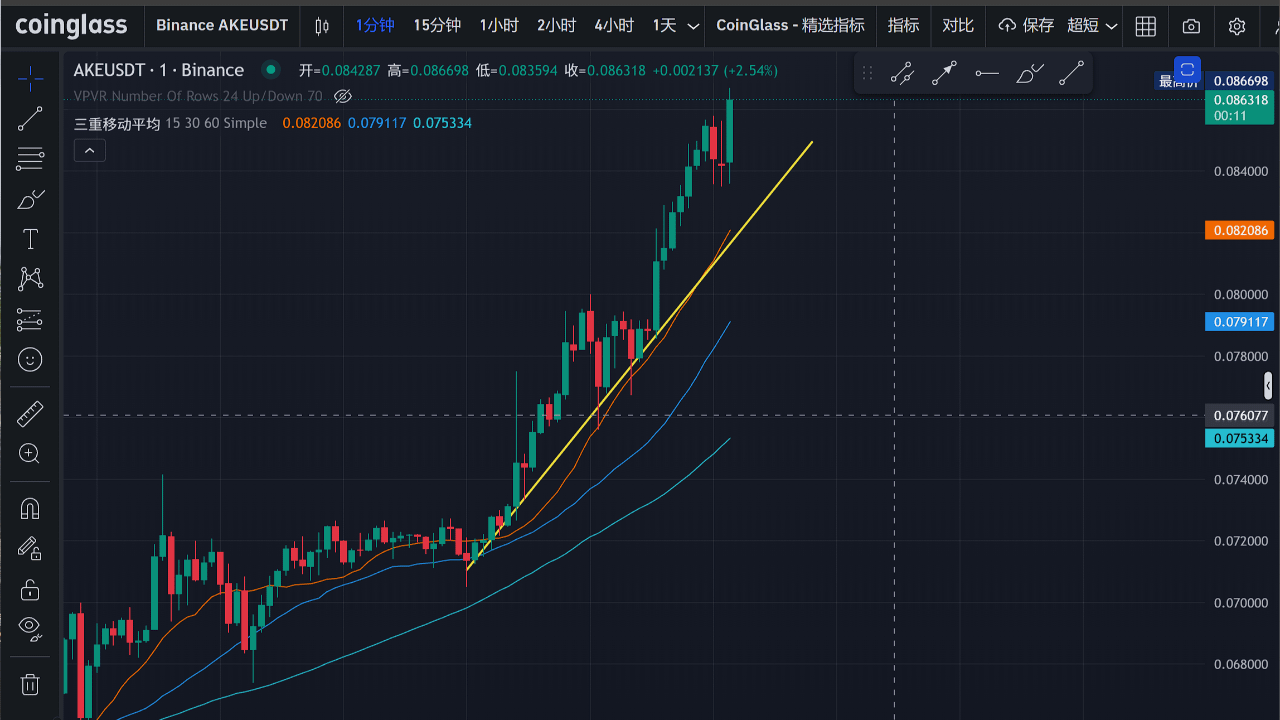Screen dimensions: 1280x720
Task: Open the layout grid selector
Action: (1146, 26)
